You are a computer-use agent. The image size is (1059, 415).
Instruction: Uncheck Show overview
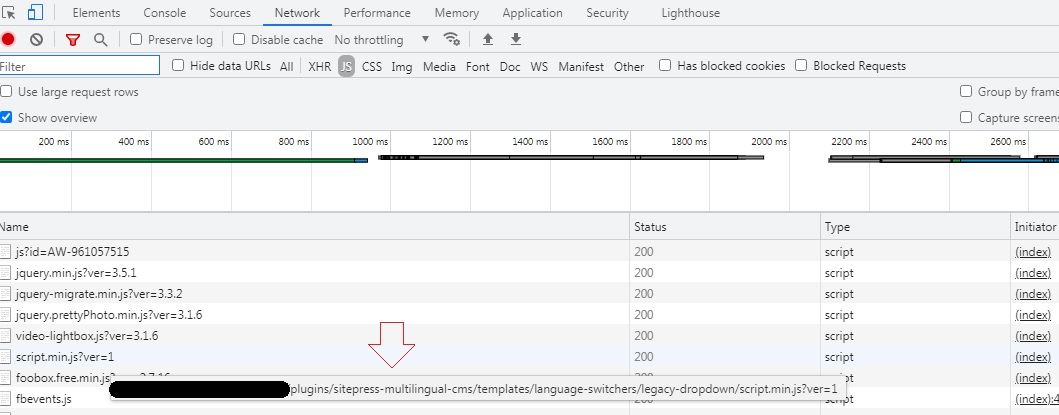click(6, 117)
